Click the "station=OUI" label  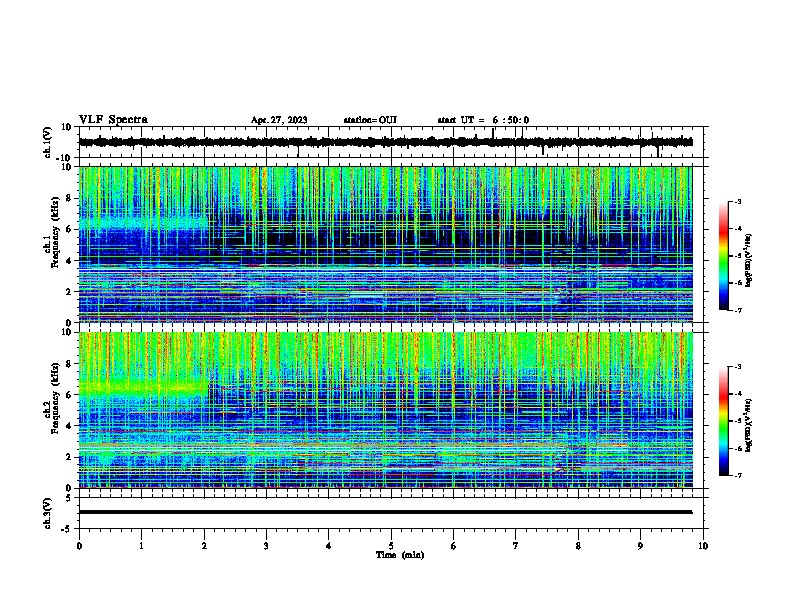coord(370,120)
